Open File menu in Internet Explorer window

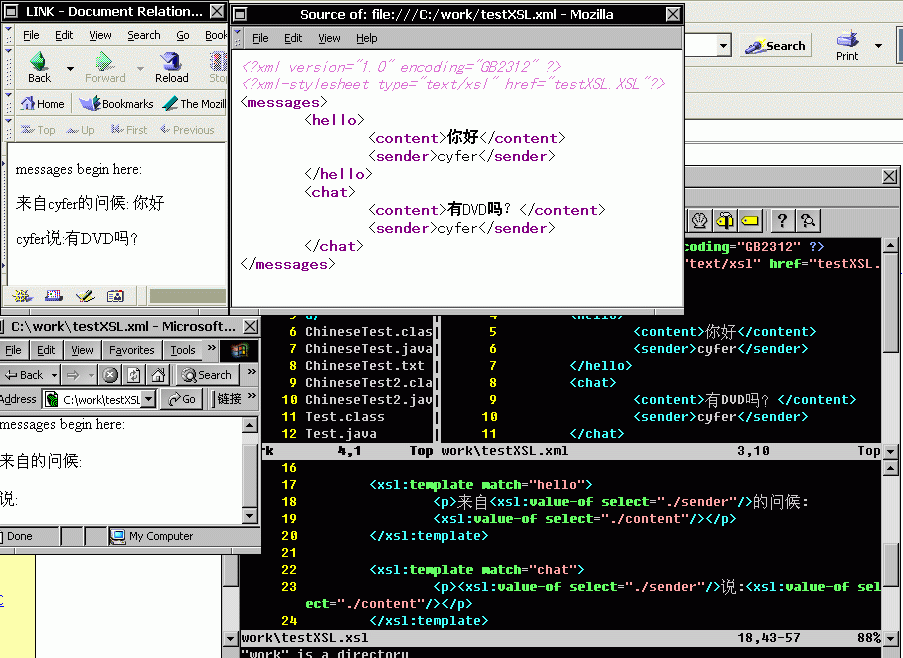coord(13,350)
